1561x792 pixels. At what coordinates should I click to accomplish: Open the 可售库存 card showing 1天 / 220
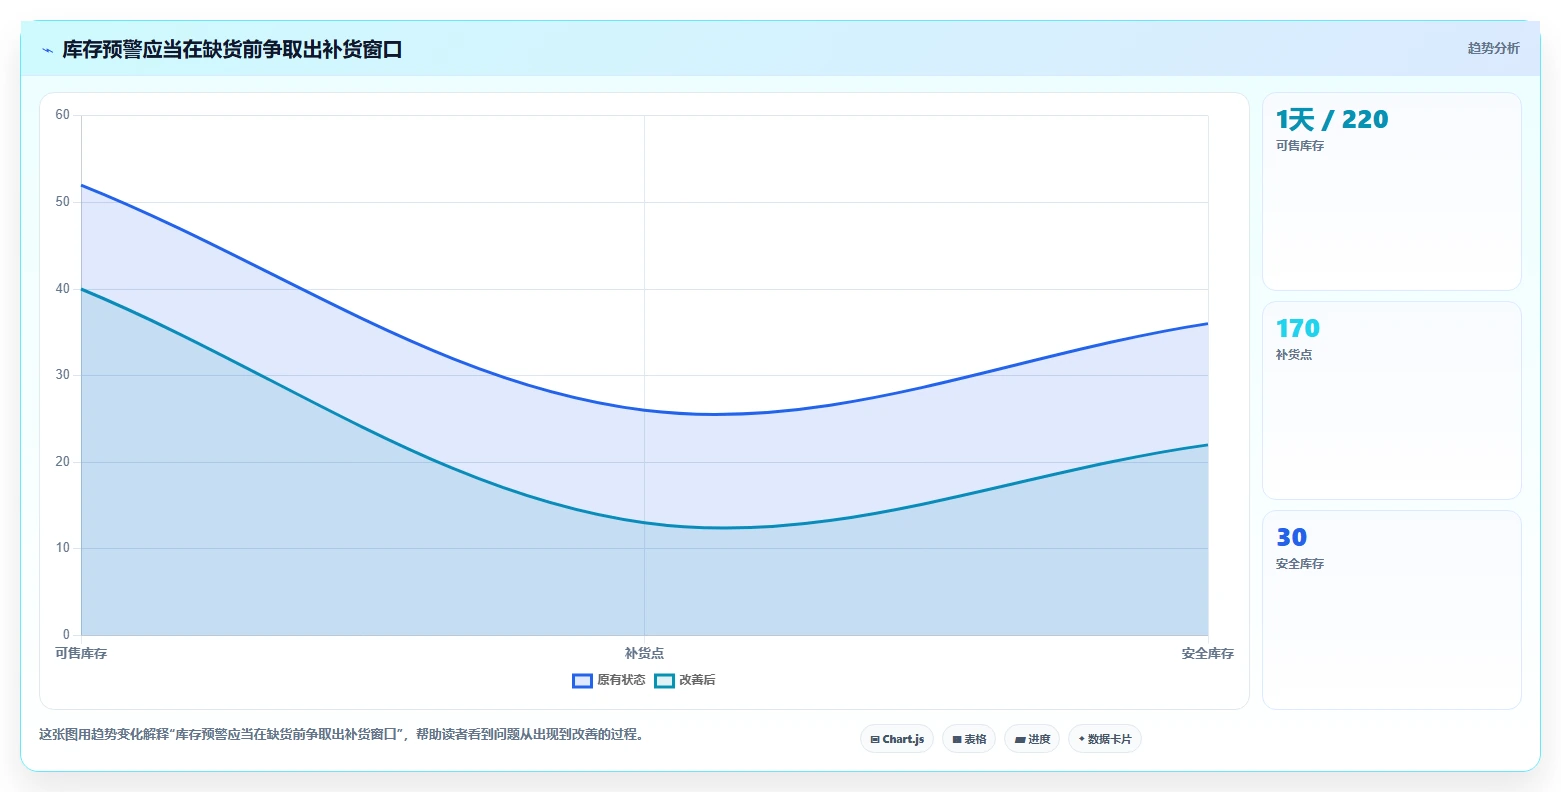coord(1392,191)
